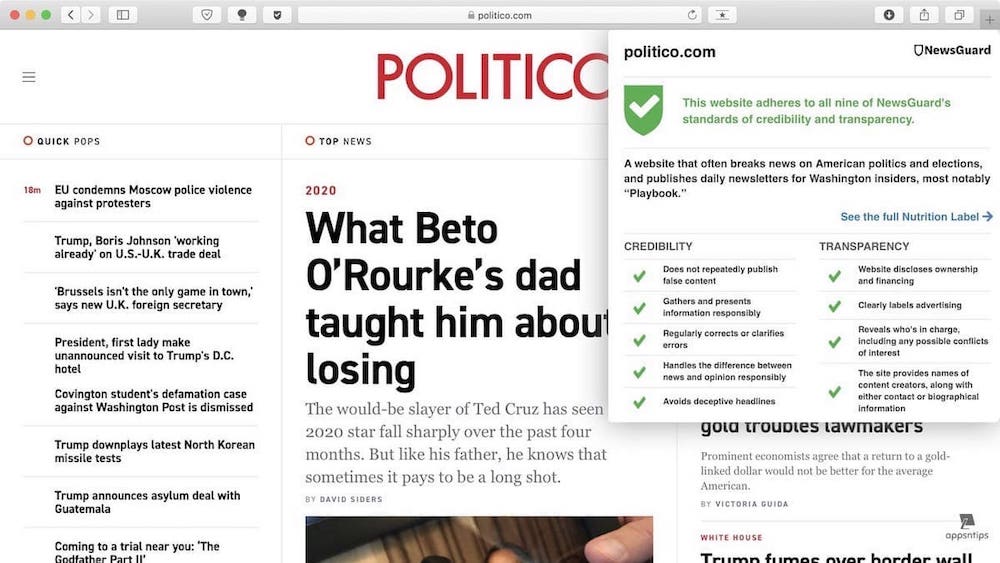This screenshot has width=1000, height=563.
Task: Click checkmark beside 'Does not repeatedly publish false content'
Action: (638, 275)
